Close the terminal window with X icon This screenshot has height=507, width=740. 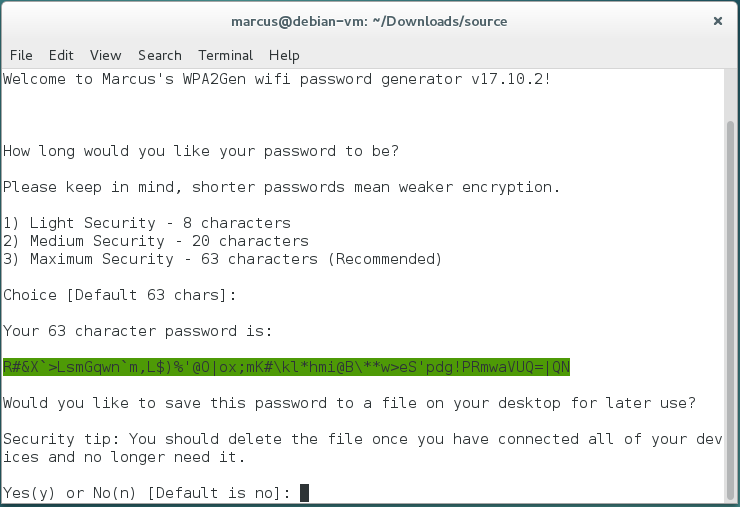[718, 21]
